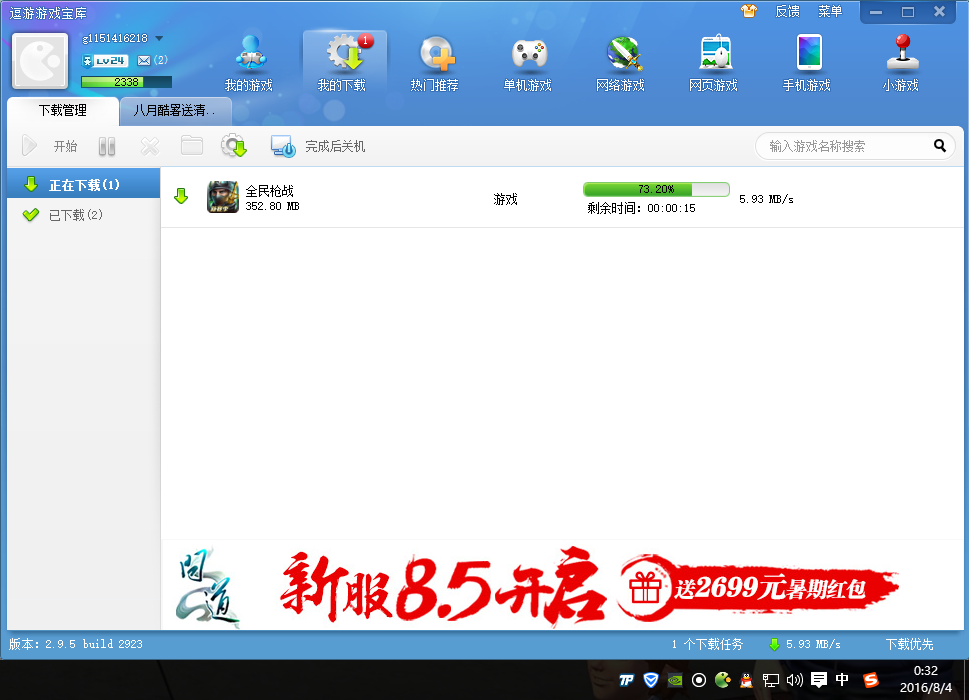
Task: Click the green pac-man tray icon
Action: (722, 680)
